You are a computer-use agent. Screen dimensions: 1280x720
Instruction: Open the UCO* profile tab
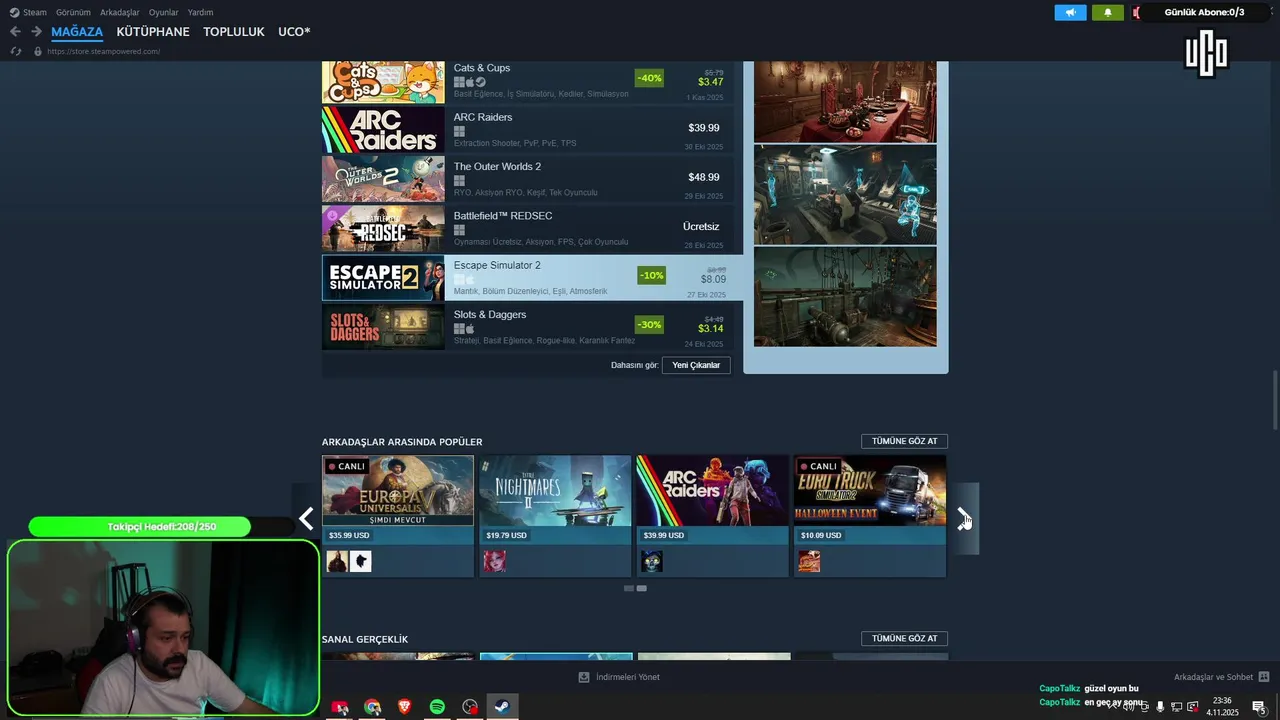tap(294, 32)
